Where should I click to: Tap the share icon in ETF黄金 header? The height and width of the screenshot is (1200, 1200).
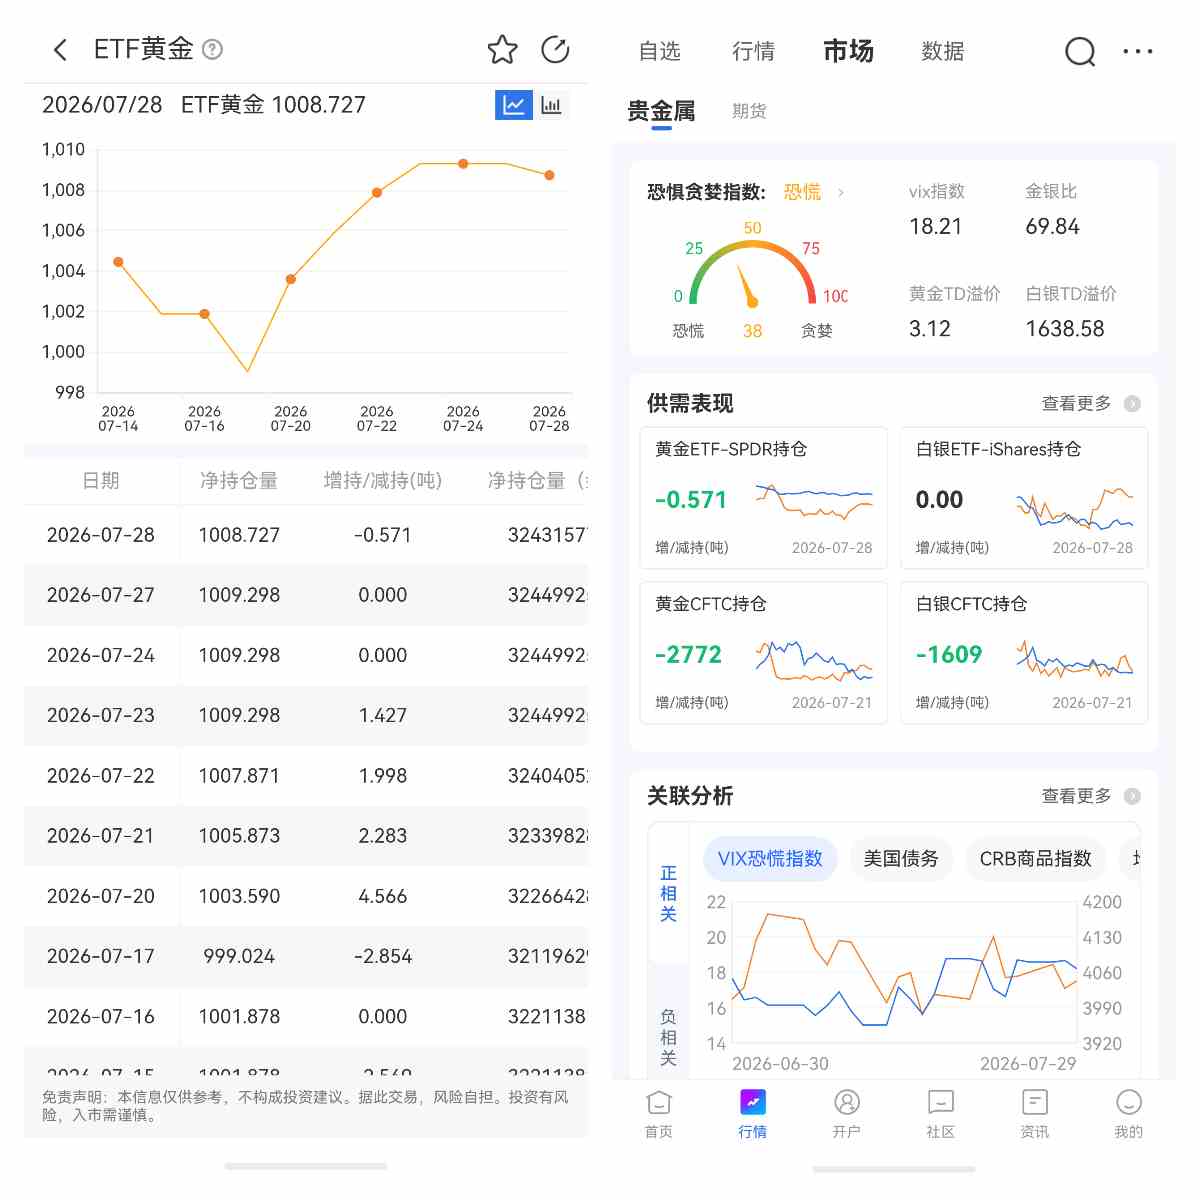coord(555,50)
